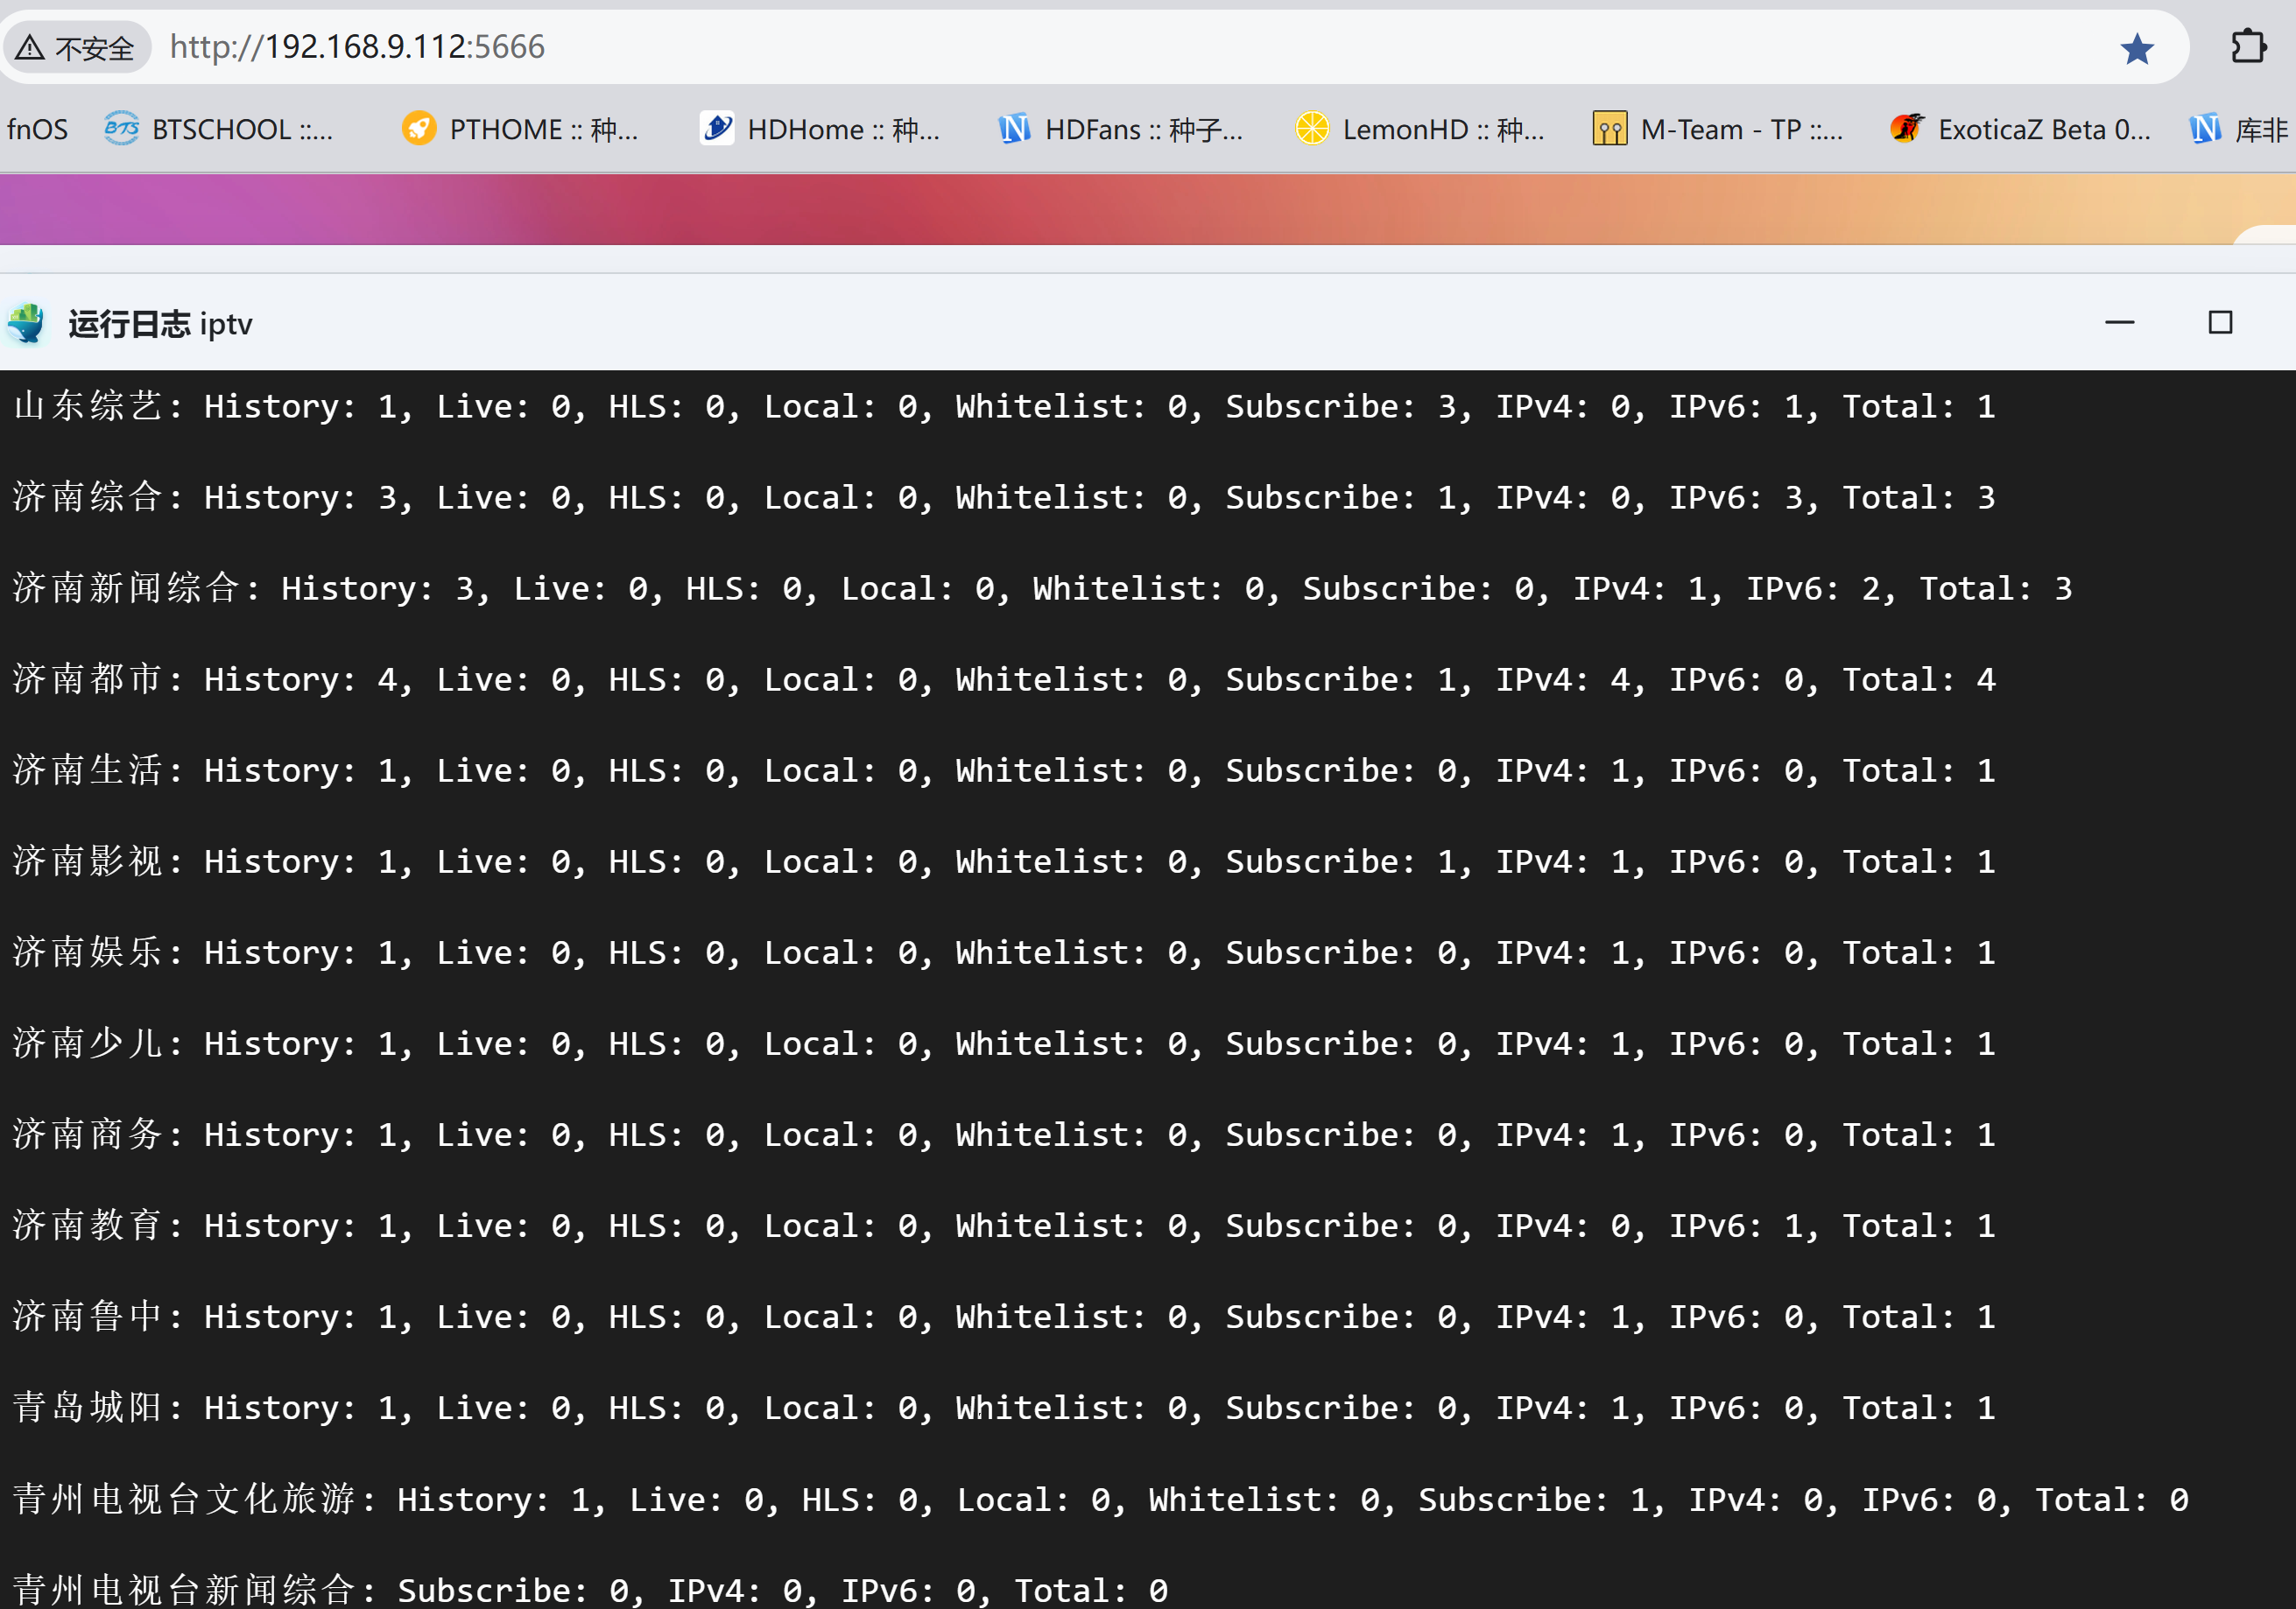Click the not-secure warning badge
Viewport: 2296px width, 1609px height.
point(77,48)
